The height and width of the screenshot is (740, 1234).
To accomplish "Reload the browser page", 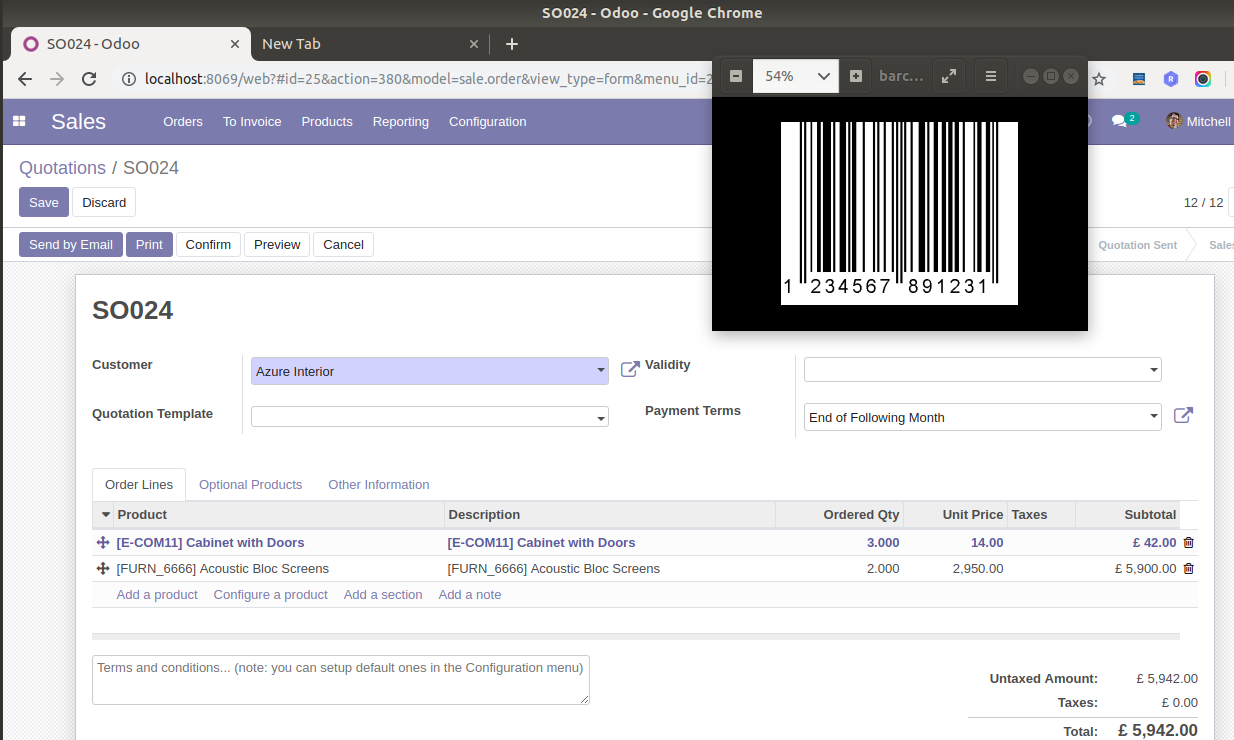I will (89, 79).
